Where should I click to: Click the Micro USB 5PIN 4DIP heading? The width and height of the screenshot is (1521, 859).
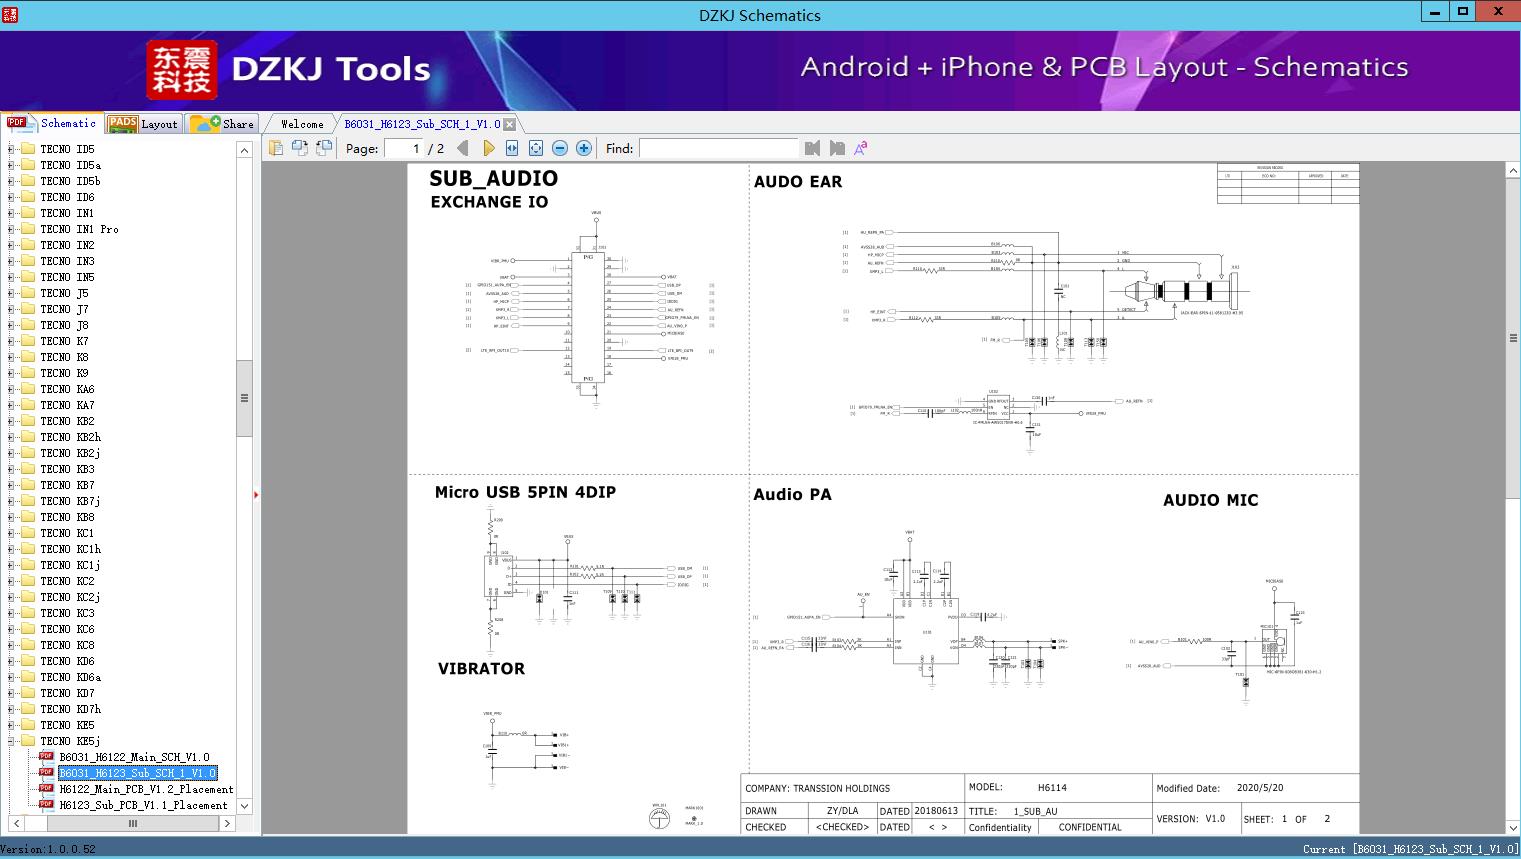point(525,492)
